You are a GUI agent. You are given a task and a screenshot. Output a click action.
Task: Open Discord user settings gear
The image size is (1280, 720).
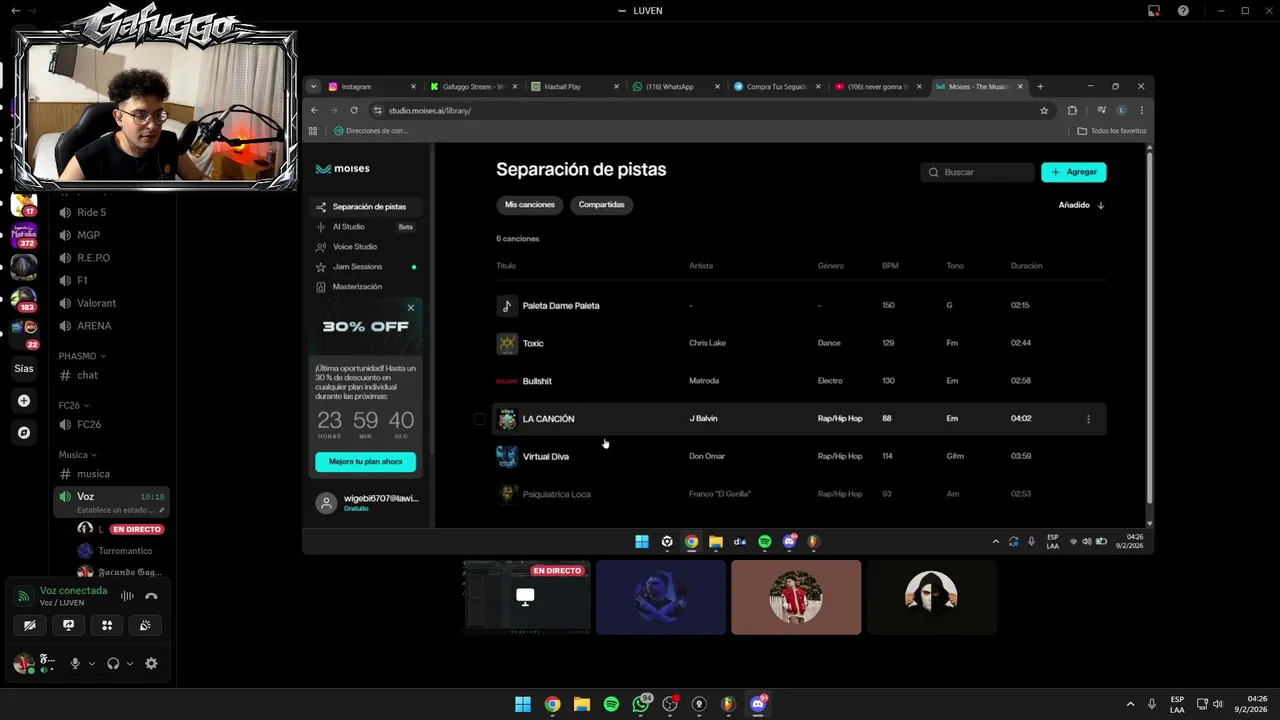click(x=151, y=663)
